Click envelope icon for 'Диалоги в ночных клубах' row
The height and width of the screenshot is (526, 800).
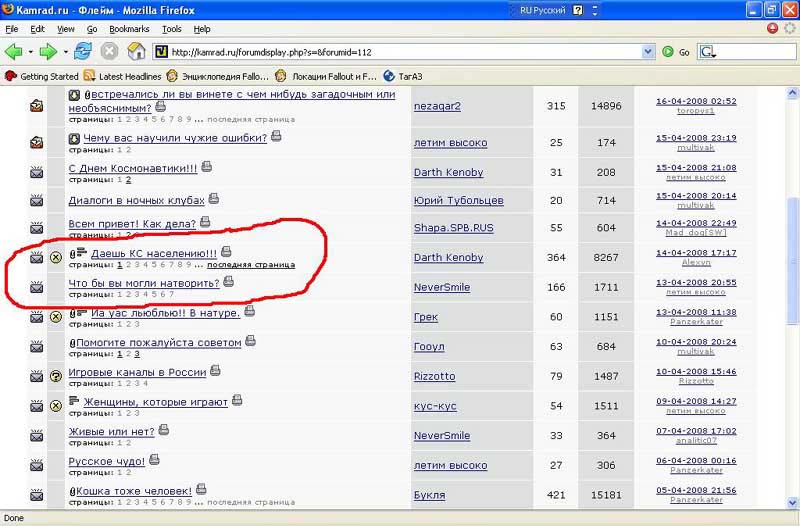[37, 201]
